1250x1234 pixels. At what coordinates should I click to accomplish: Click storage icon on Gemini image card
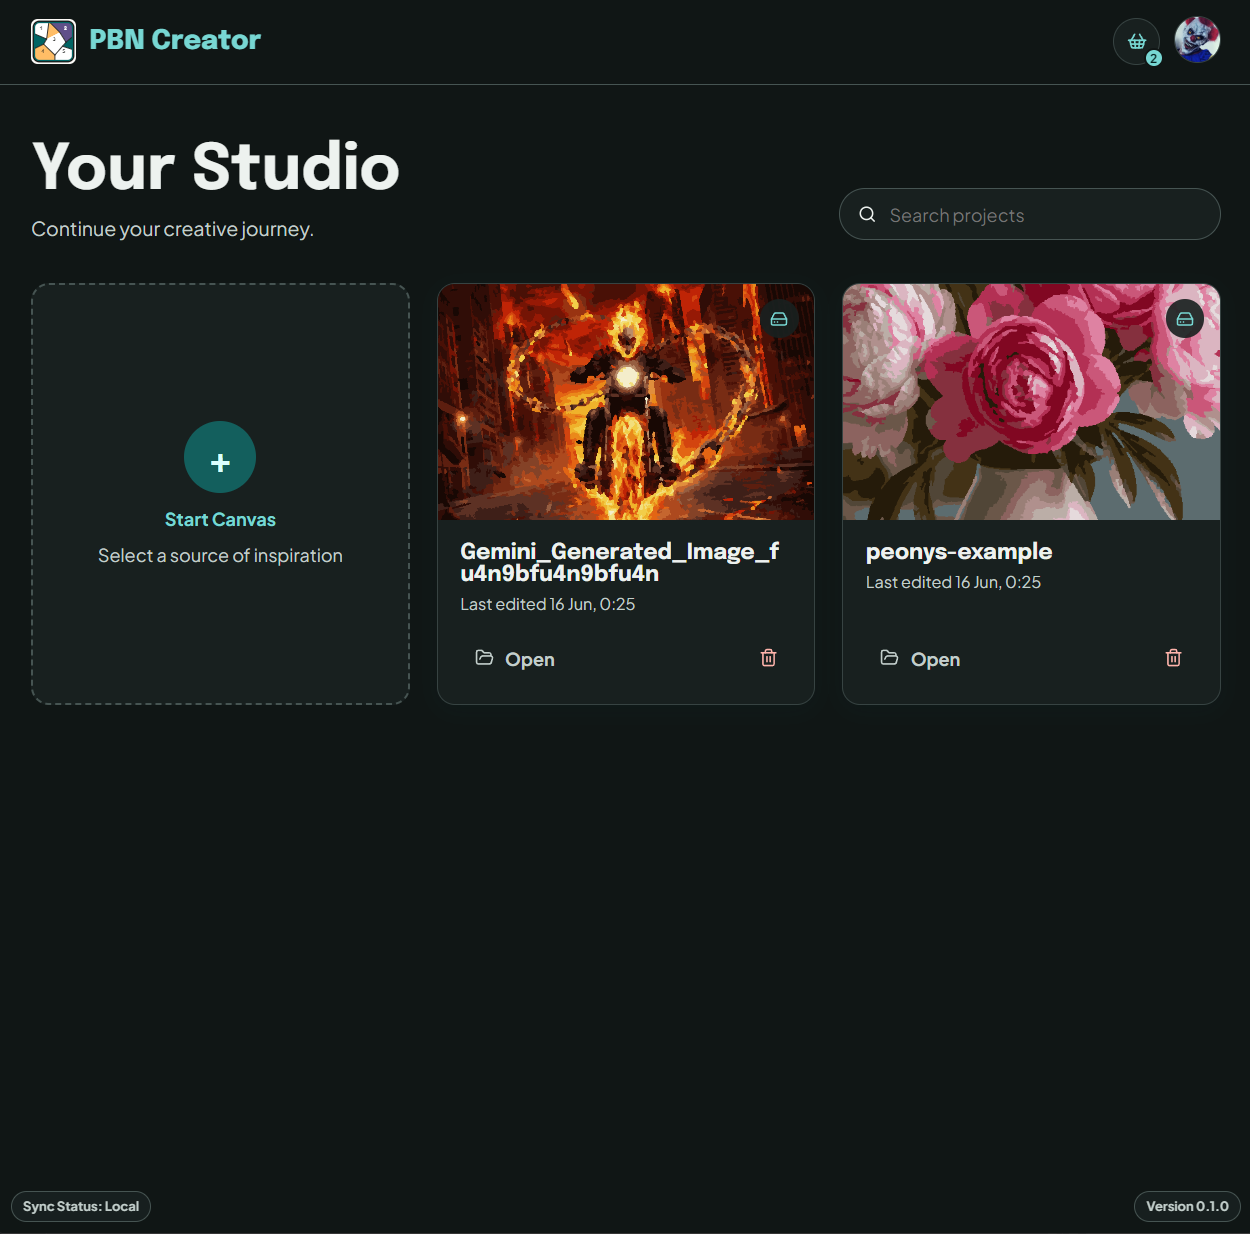pos(779,319)
